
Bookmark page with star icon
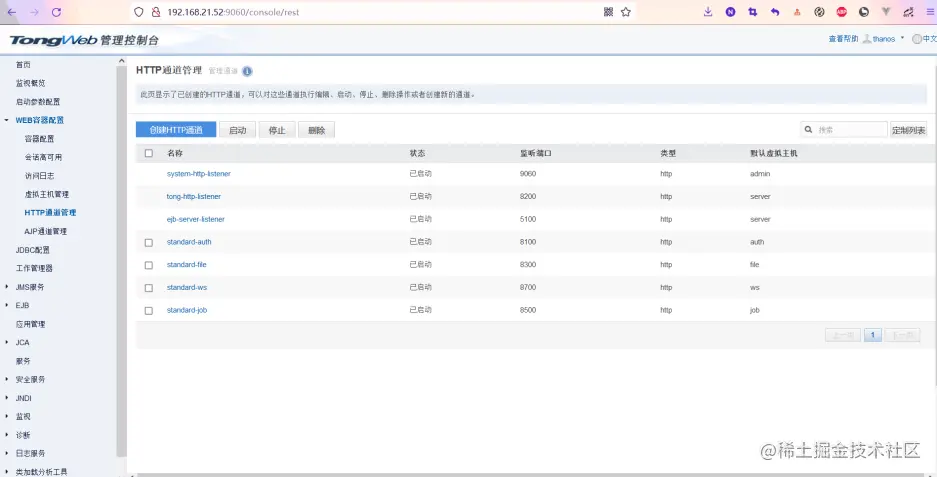[x=626, y=12]
